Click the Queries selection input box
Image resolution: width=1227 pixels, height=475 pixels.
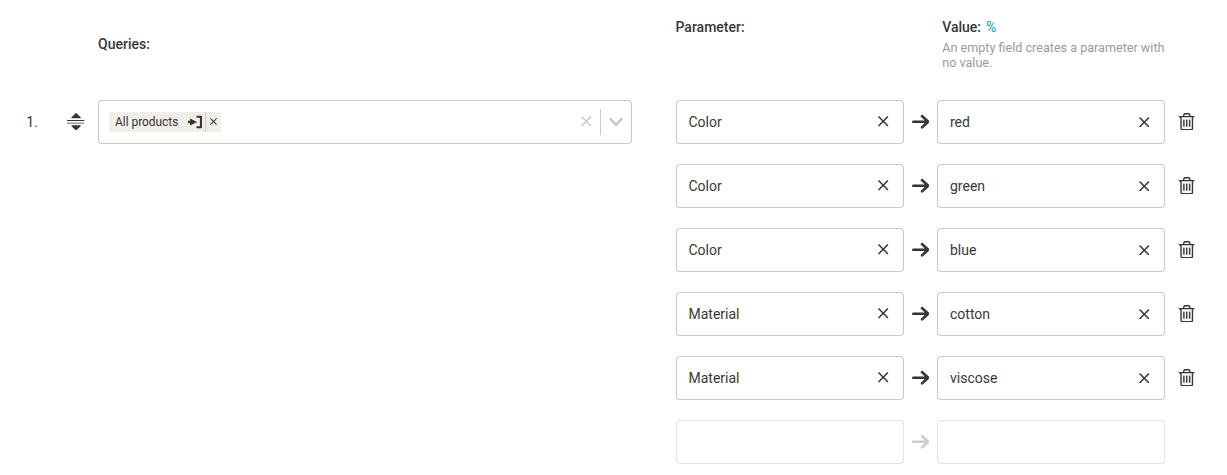[x=400, y=122]
